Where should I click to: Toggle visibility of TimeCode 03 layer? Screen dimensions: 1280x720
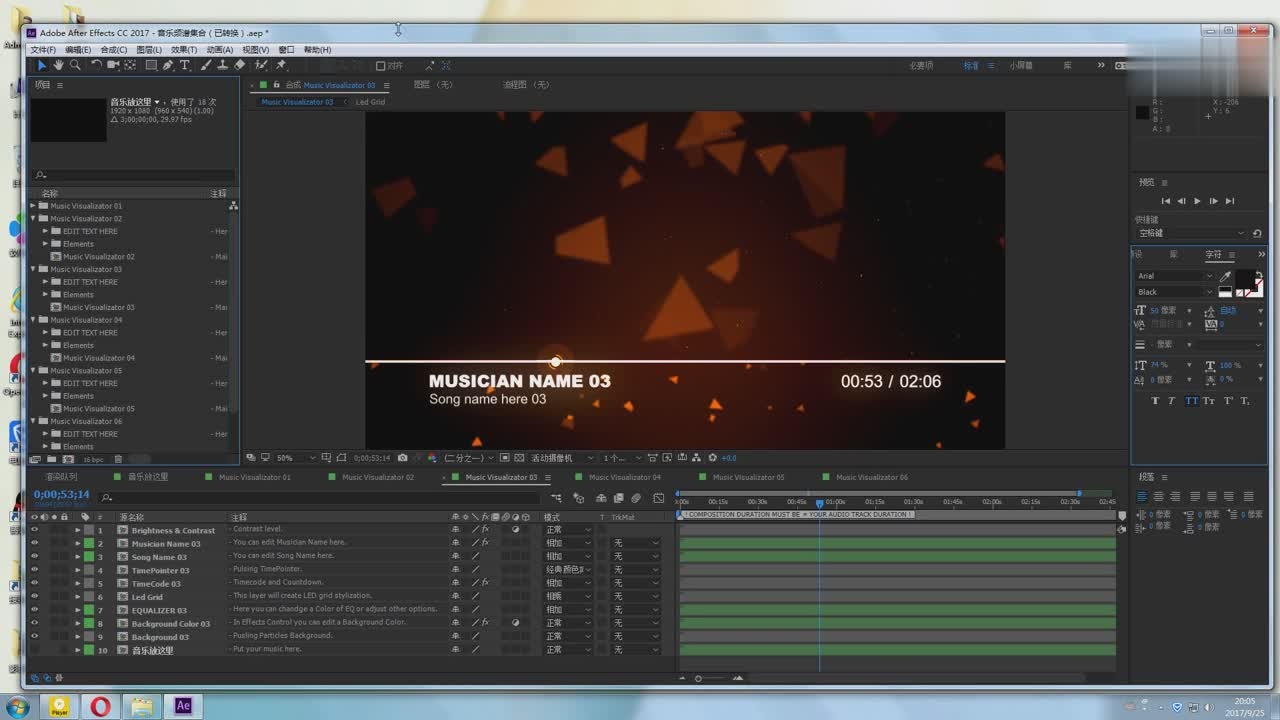click(34, 583)
